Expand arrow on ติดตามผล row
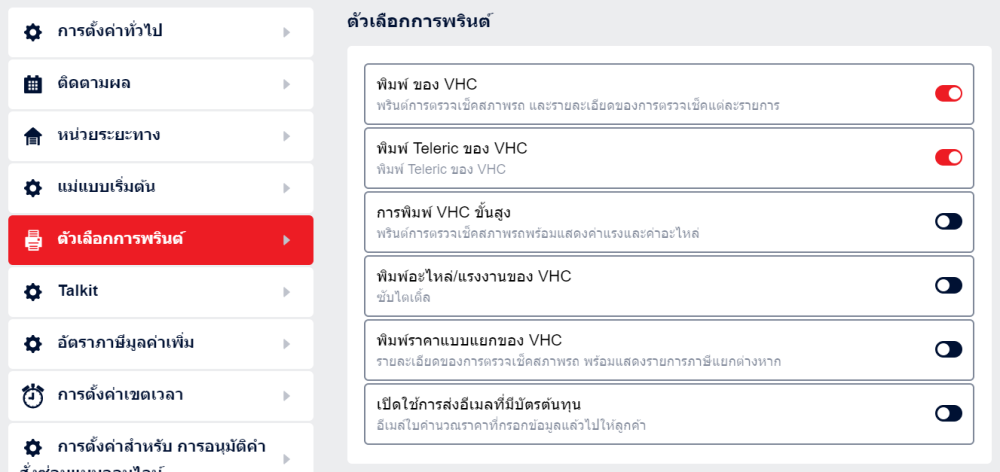 tap(286, 84)
